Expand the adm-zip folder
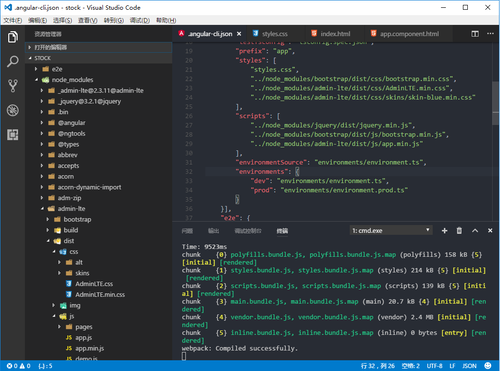The image size is (500, 371). 99,198
